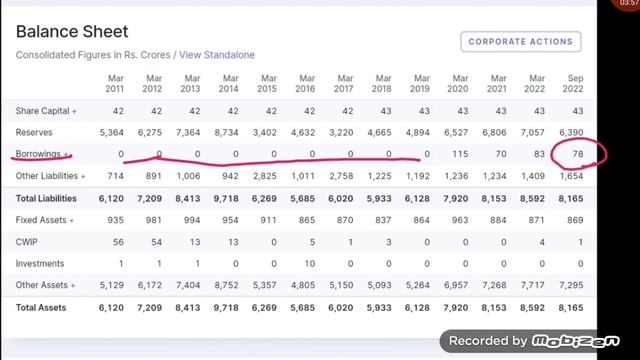Click the Reserves row label
640x360 pixels.
tap(34, 132)
